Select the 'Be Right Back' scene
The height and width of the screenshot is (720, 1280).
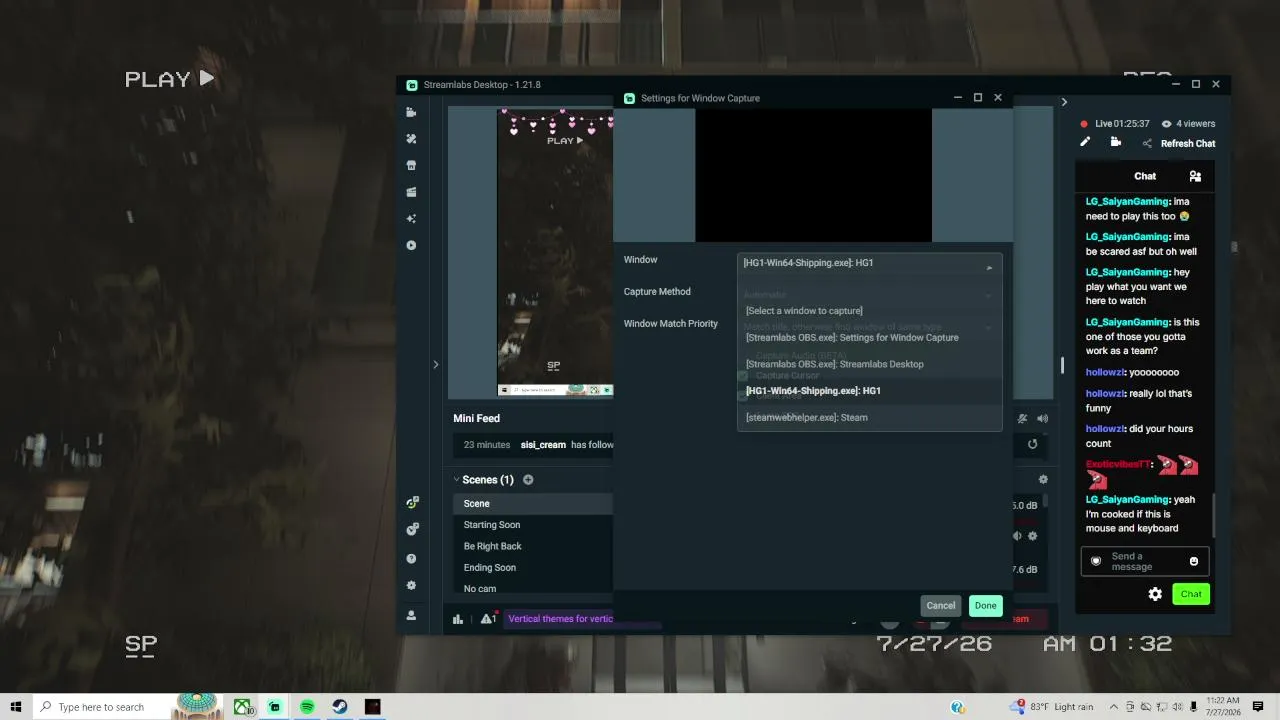point(533,546)
